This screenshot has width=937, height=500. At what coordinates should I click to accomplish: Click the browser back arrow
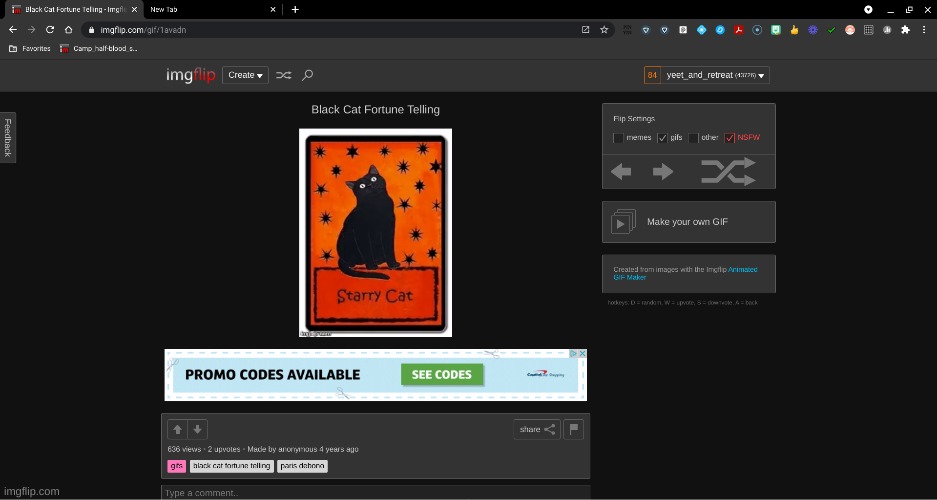click(x=13, y=30)
